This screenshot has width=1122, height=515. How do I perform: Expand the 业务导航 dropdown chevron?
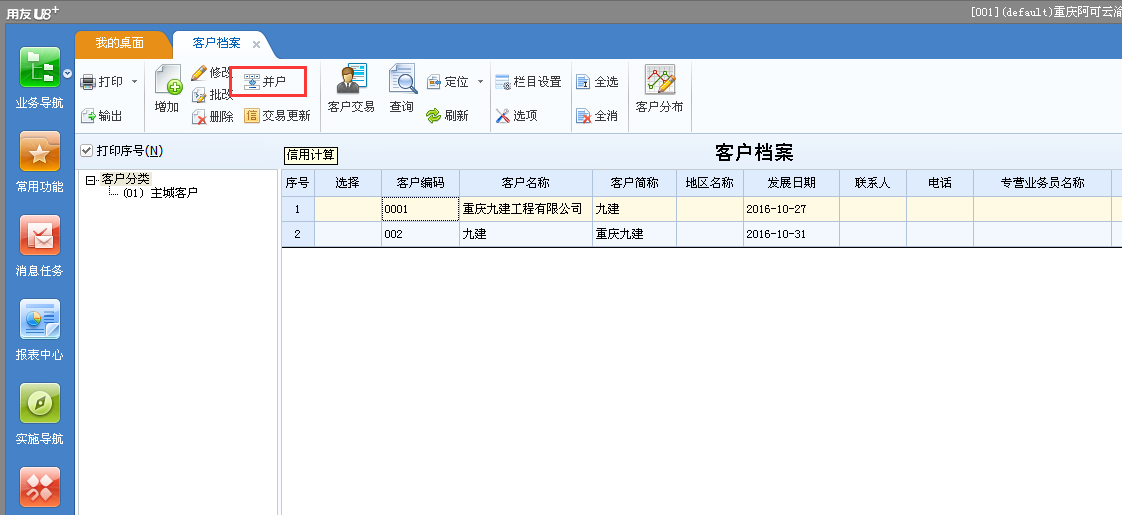(x=67, y=73)
